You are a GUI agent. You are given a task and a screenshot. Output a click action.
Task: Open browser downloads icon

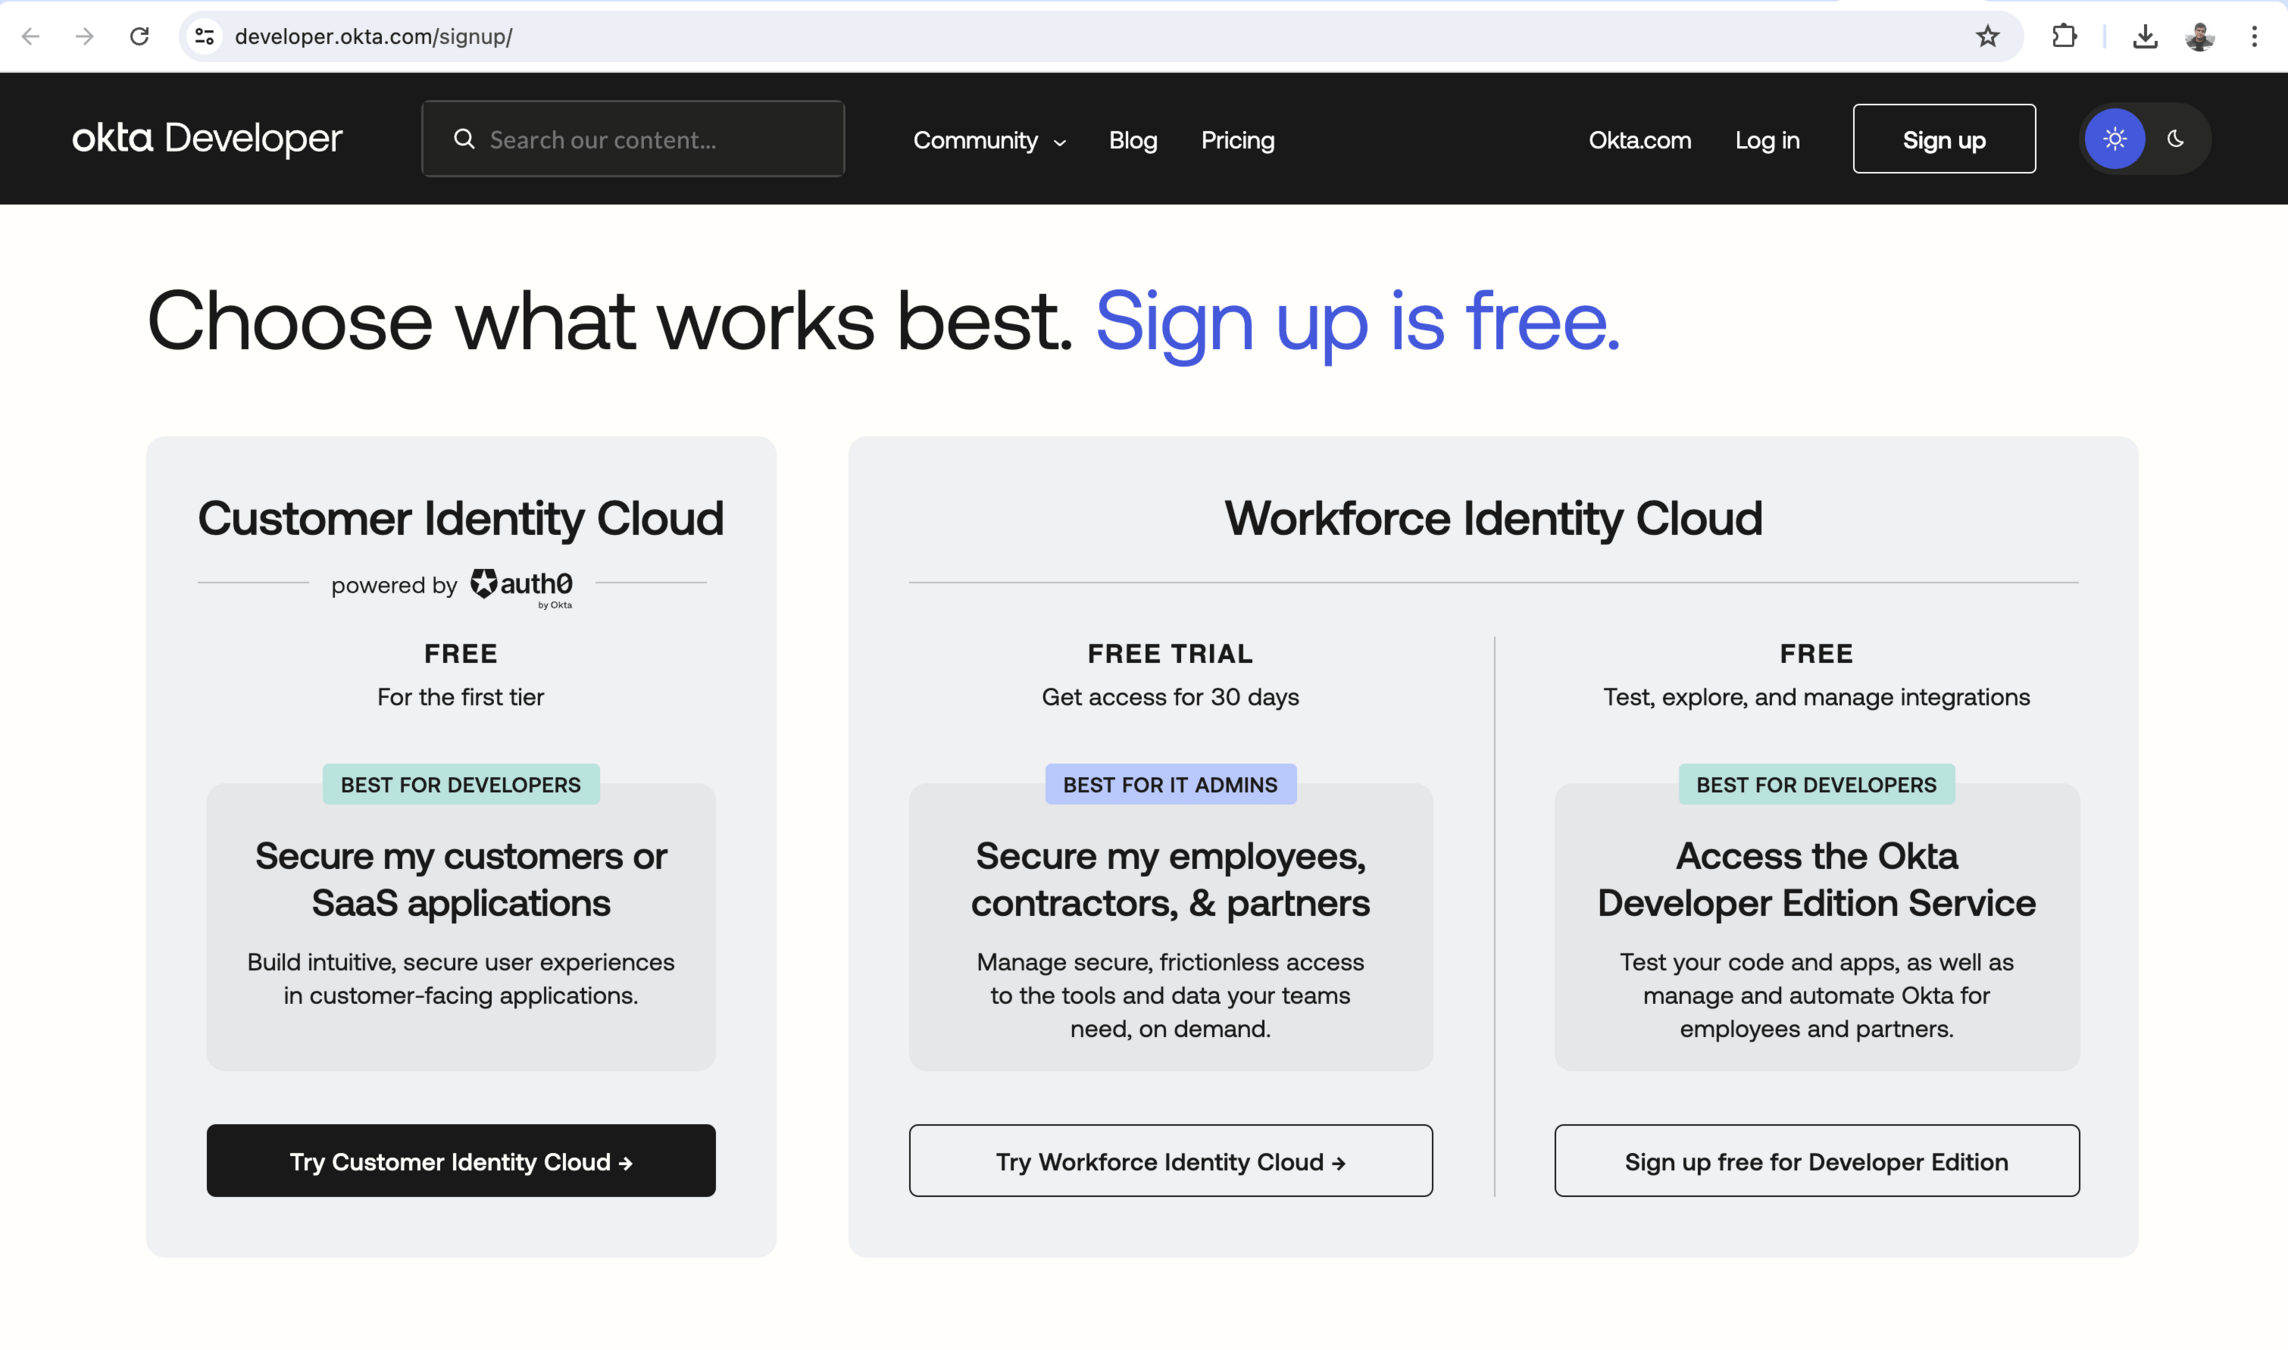tap(2144, 37)
